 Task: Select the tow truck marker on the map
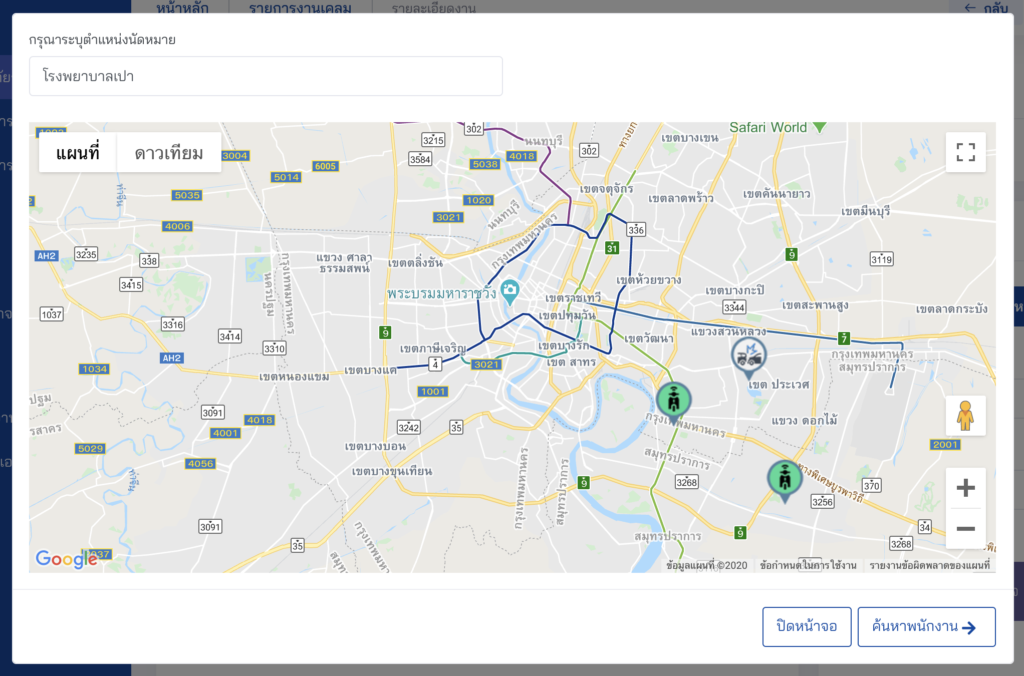tap(748, 357)
